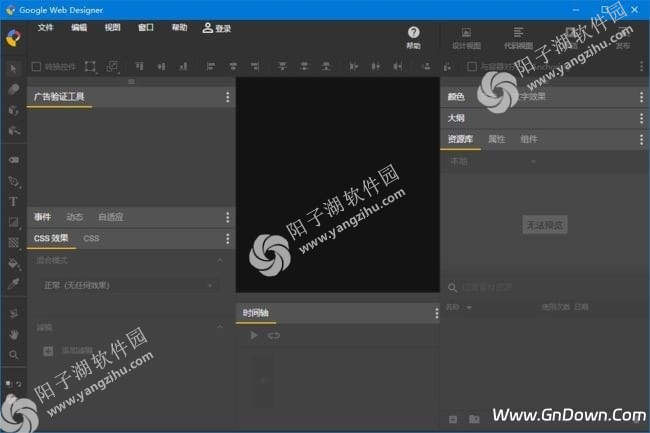Switch to 设计视图 design view
The width and height of the screenshot is (650, 433).
point(466,38)
